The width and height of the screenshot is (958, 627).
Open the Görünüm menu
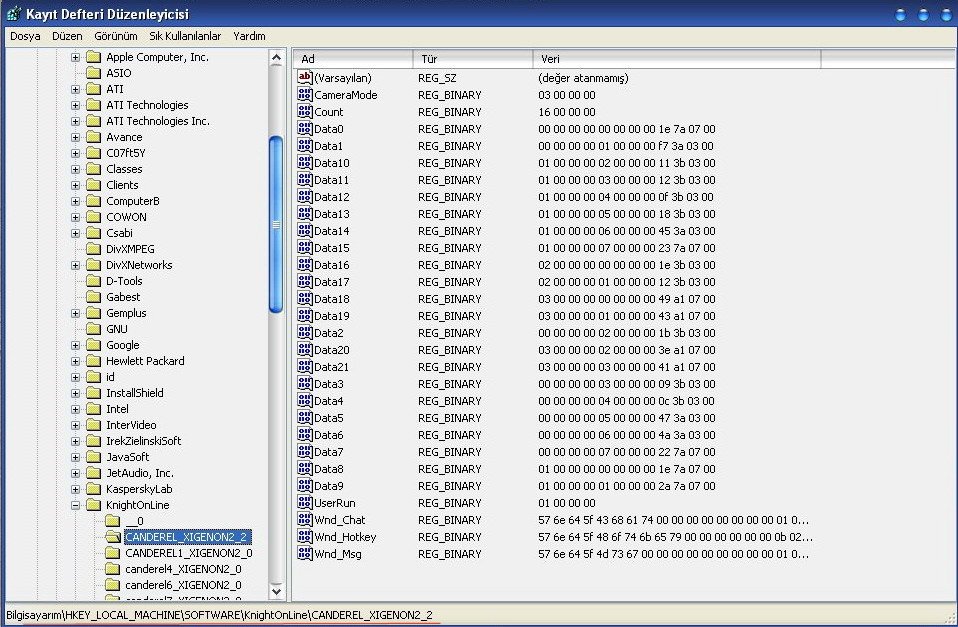click(x=115, y=36)
